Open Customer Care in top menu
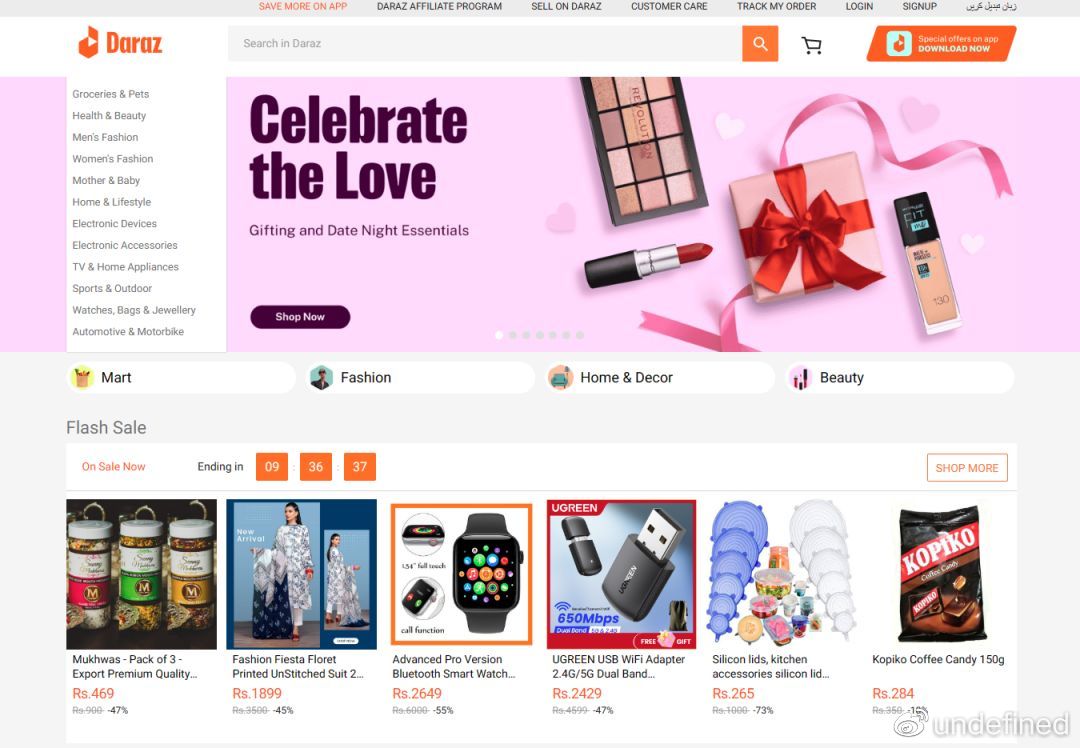The height and width of the screenshot is (748, 1080). [x=669, y=7]
